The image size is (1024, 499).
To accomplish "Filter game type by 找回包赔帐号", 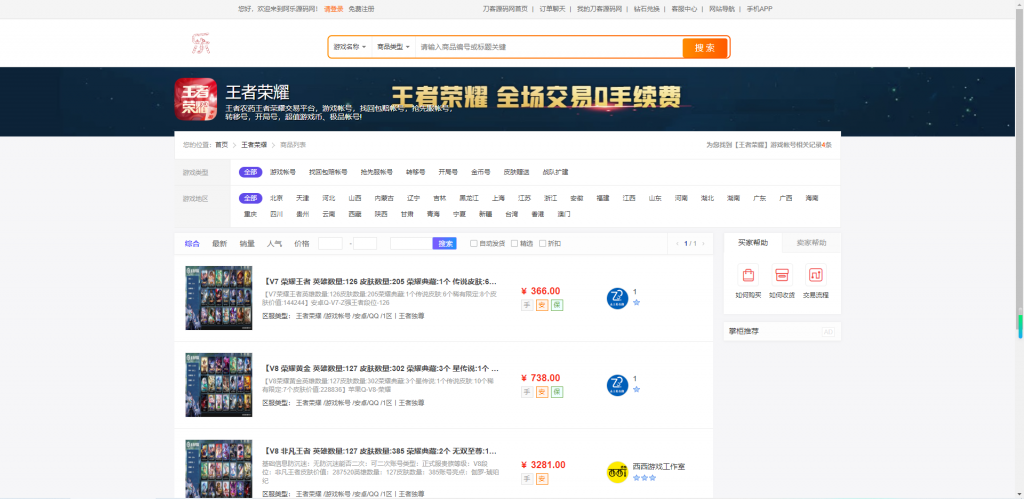I will (x=328, y=172).
